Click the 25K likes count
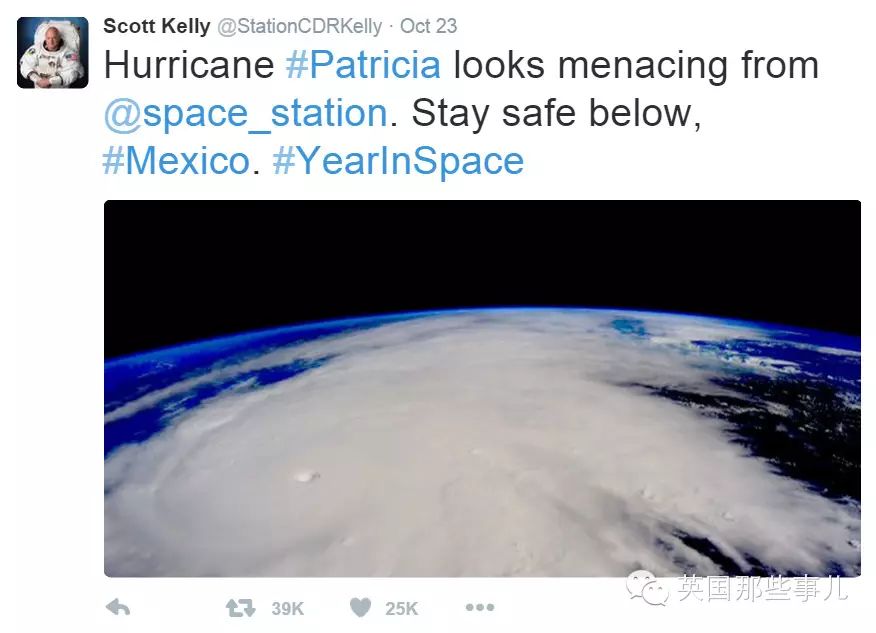This screenshot has height=633, width=876. [x=401, y=608]
